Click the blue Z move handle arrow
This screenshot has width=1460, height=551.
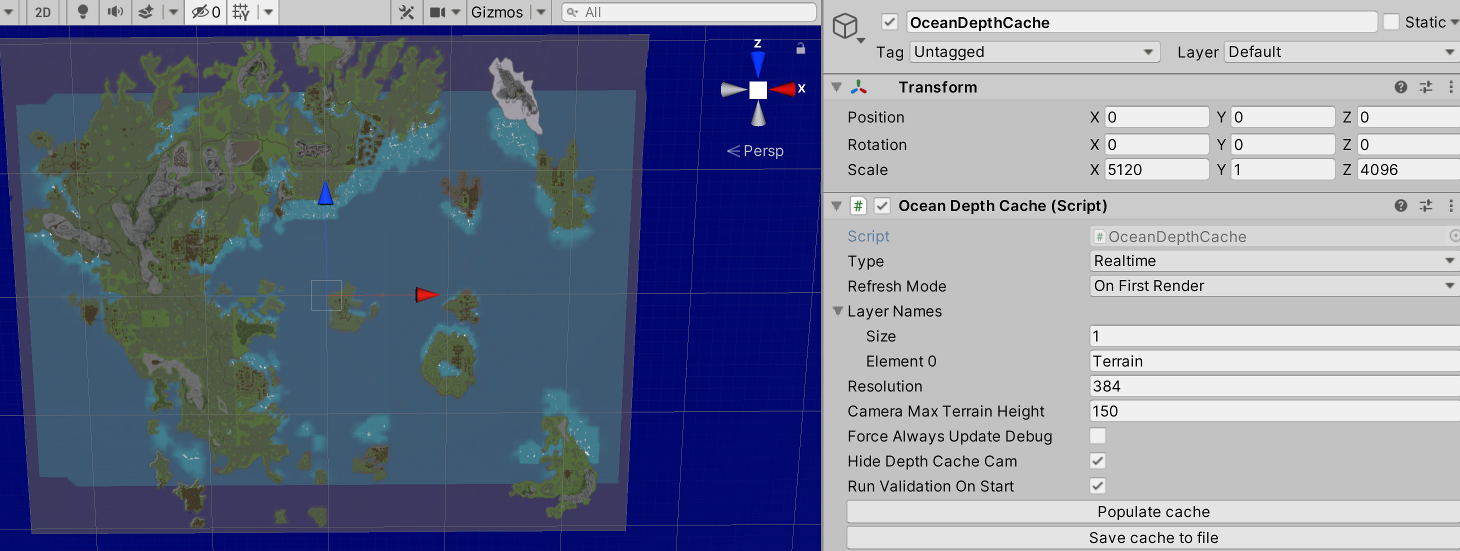pos(325,193)
